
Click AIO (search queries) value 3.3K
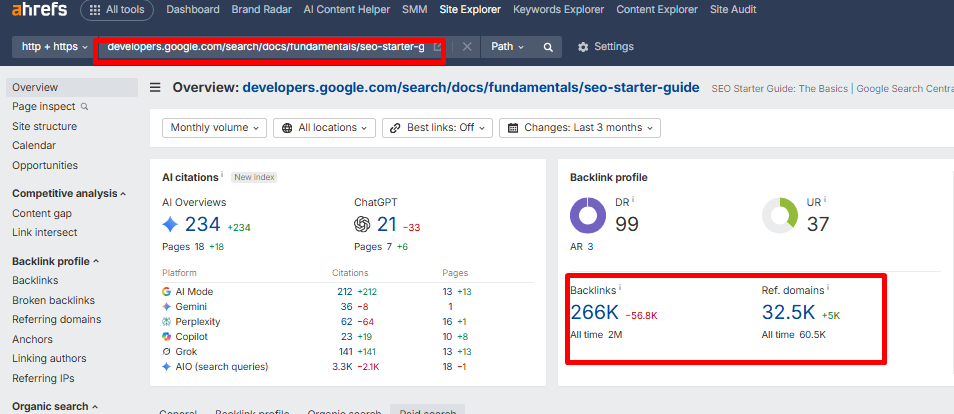[343, 367]
